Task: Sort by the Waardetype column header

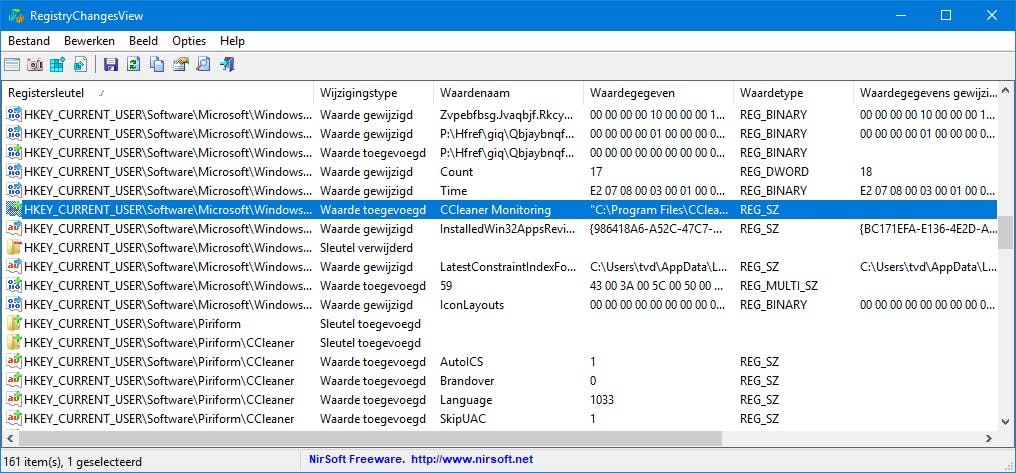Action: 794,93
